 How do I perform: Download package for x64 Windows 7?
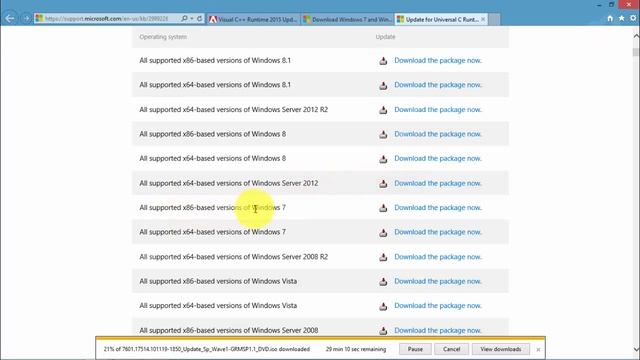tap(438, 232)
